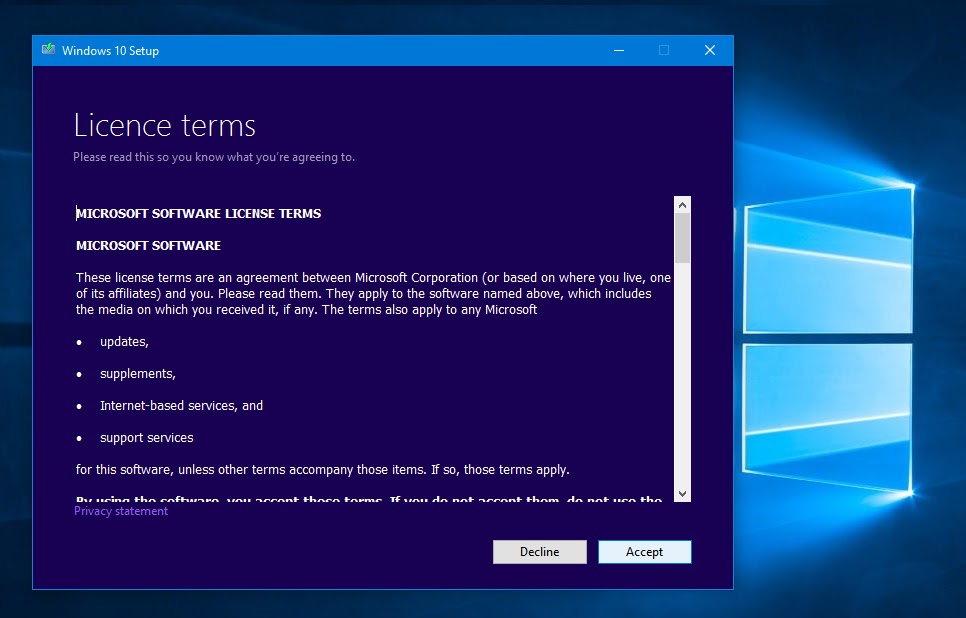This screenshot has height=618, width=966.
Task: Select the 'support services' bullet item
Action: pos(146,437)
